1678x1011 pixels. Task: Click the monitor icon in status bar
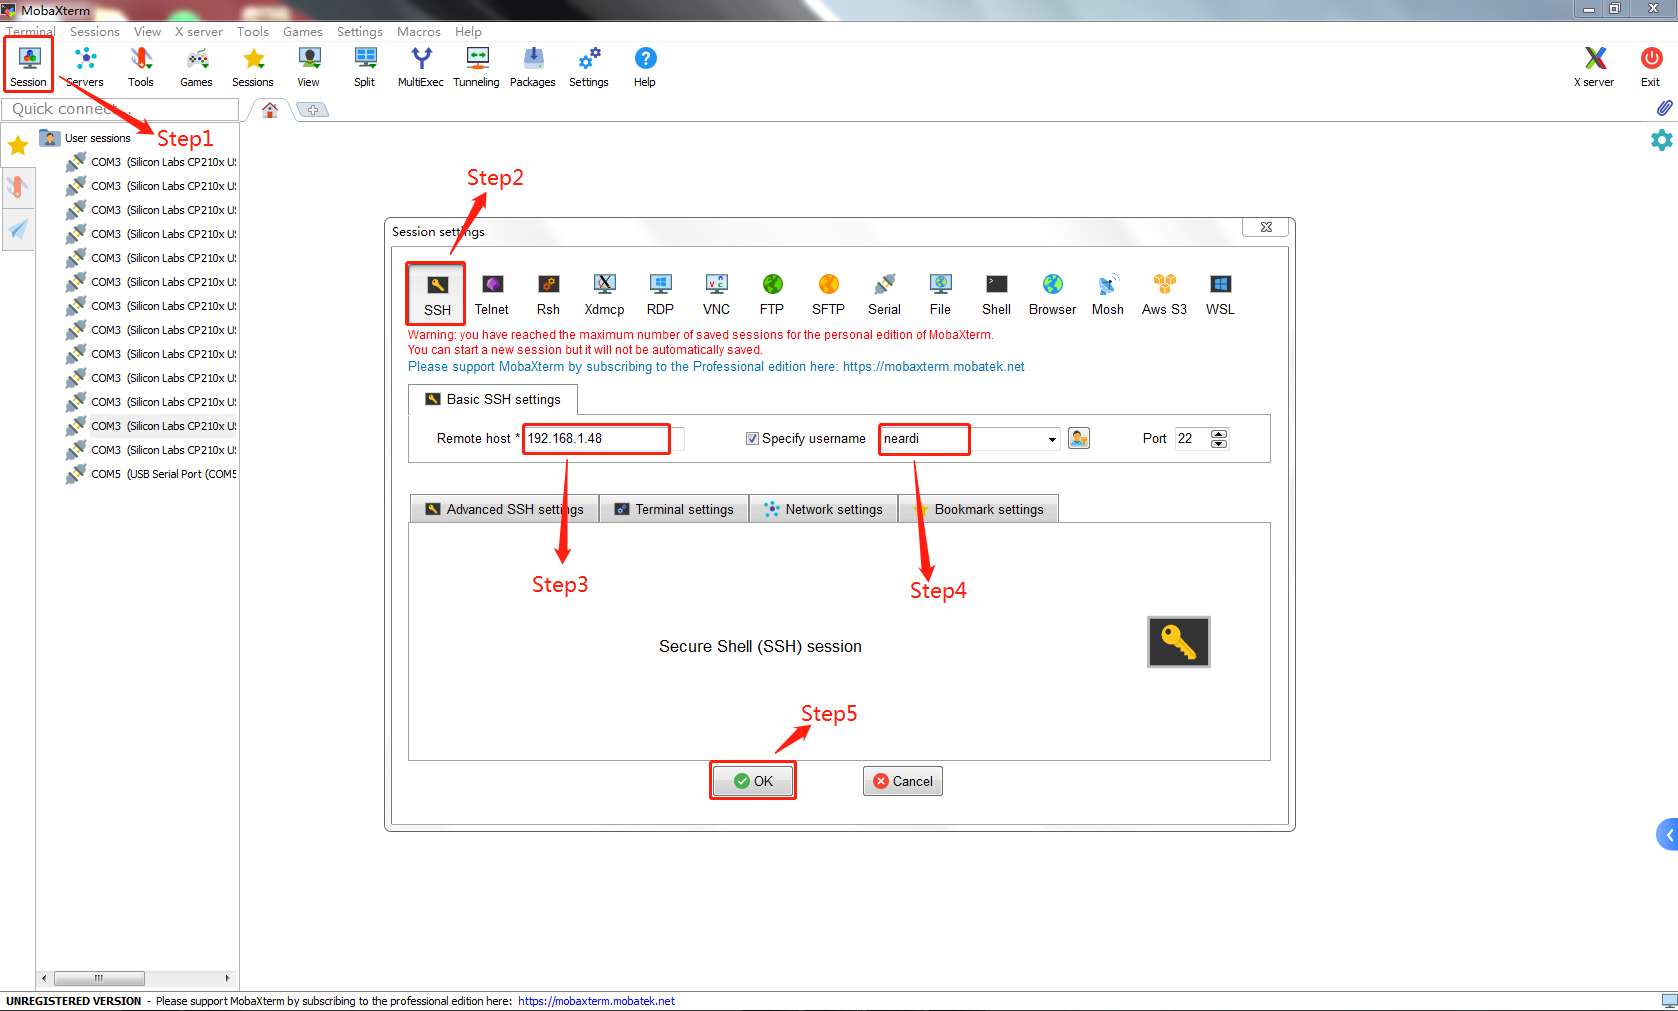[x=1669, y=1001]
